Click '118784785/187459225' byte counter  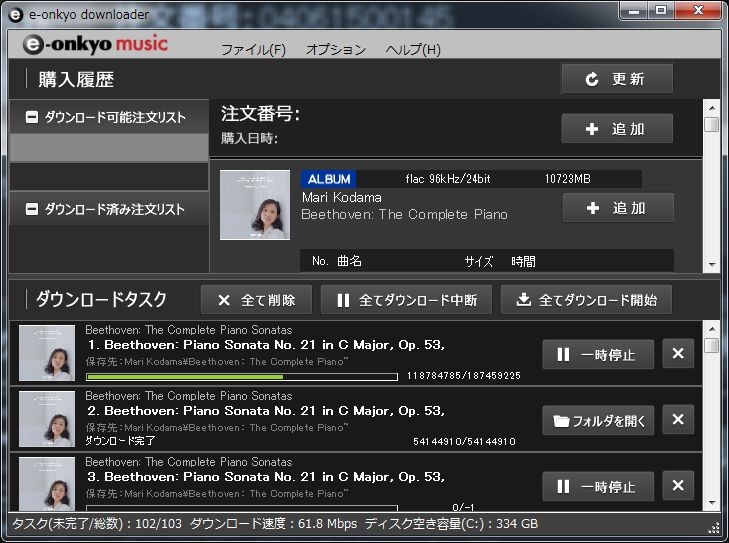(464, 376)
